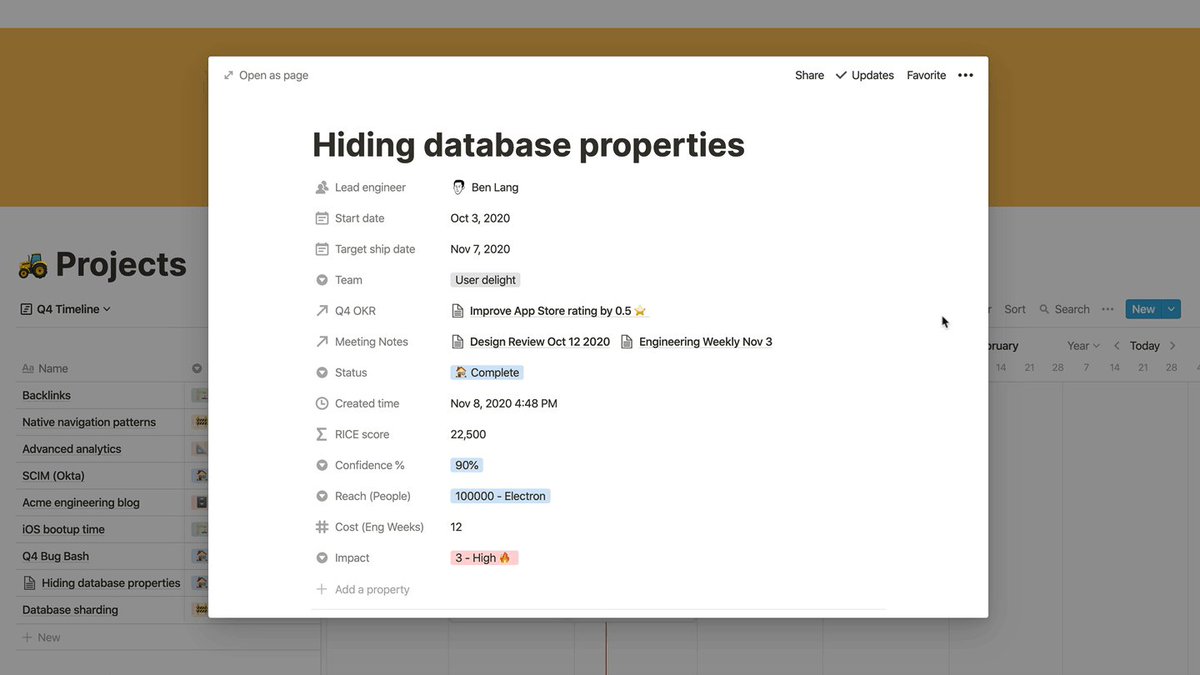Click the previous-period chevron before Today
The width and height of the screenshot is (1200, 675).
coord(1117,346)
